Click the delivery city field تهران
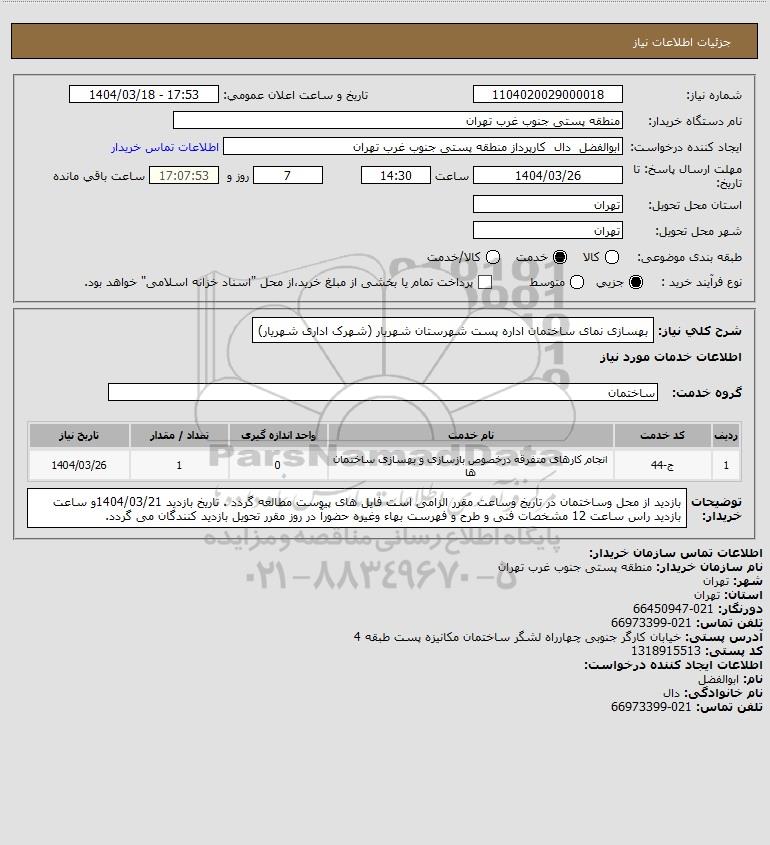 pos(547,231)
